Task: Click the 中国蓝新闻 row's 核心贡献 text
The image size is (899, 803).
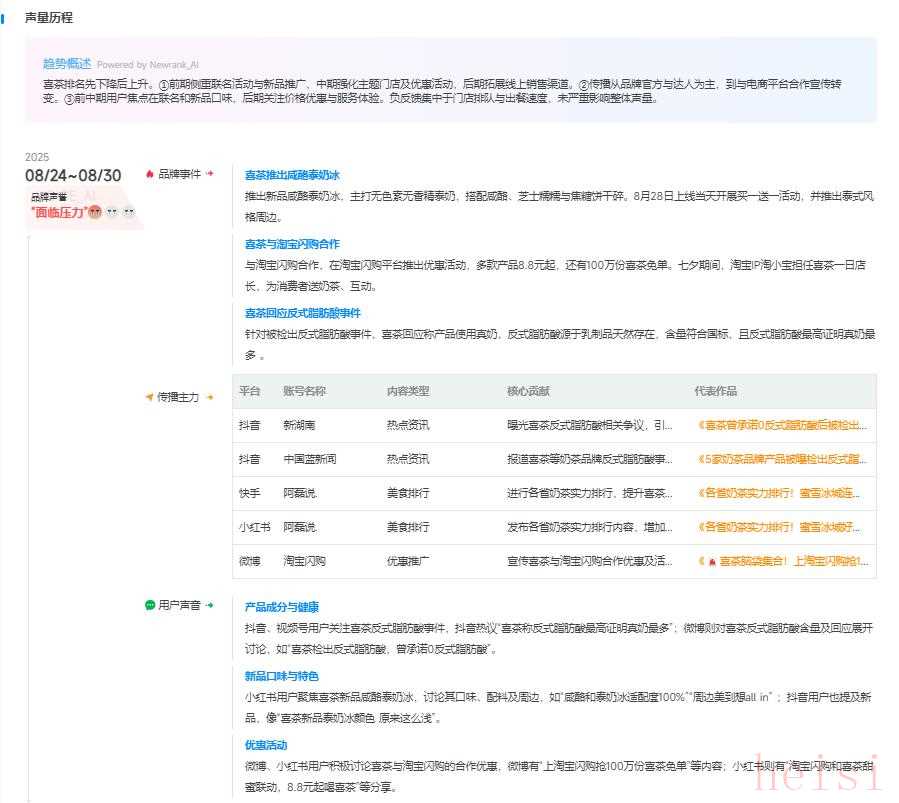Action: (590, 459)
